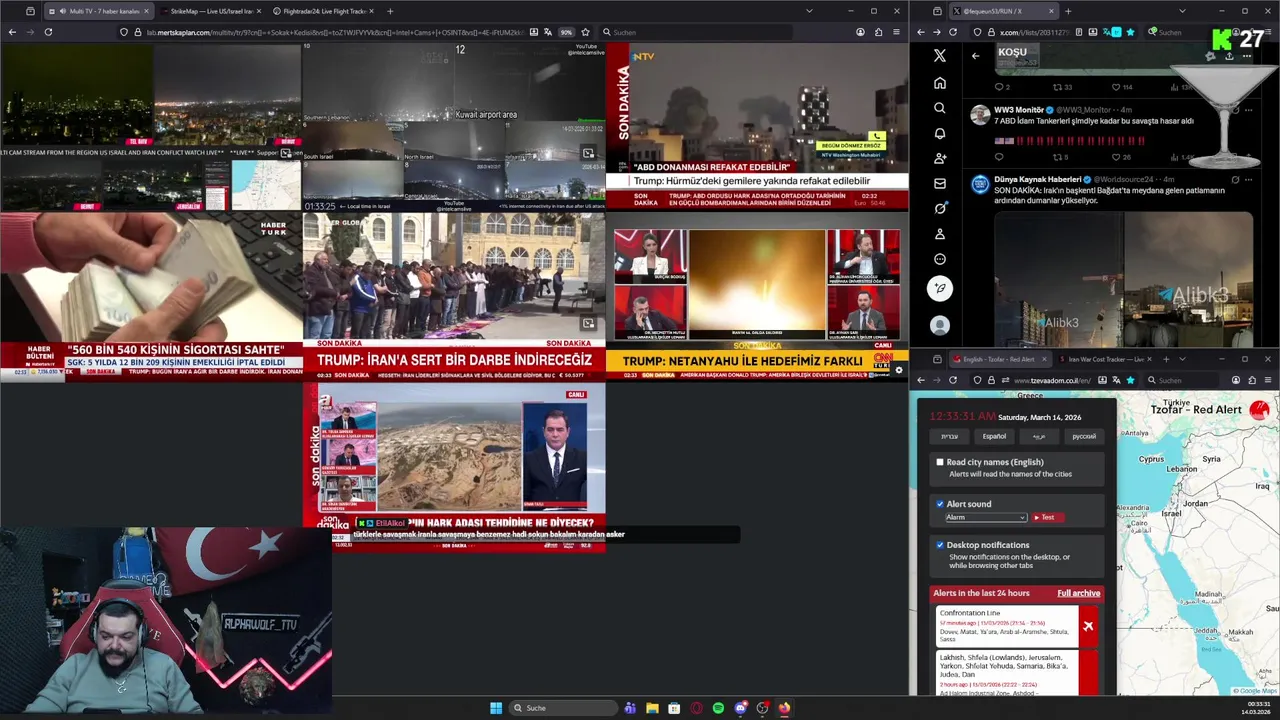The height and width of the screenshot is (720, 1280).
Task: Switch Tzofar language to русский
Action: [1084, 436]
